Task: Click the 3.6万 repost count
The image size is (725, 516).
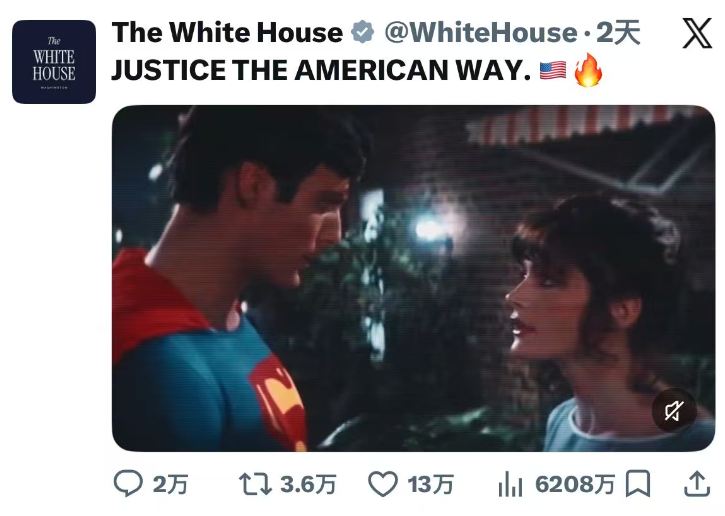Action: [308, 485]
